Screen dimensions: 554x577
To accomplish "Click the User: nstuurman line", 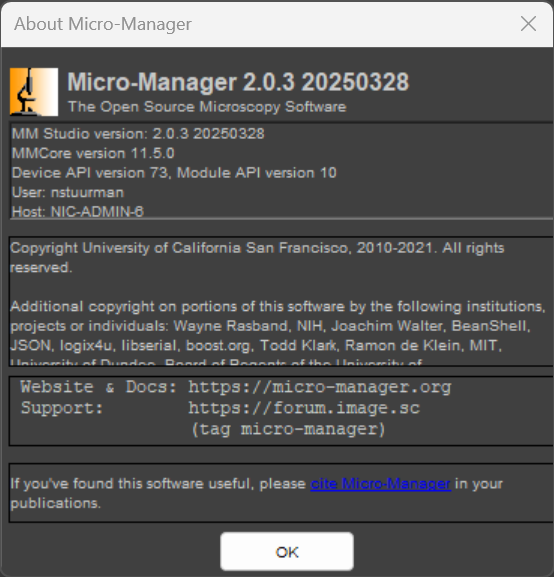I will point(68,192).
